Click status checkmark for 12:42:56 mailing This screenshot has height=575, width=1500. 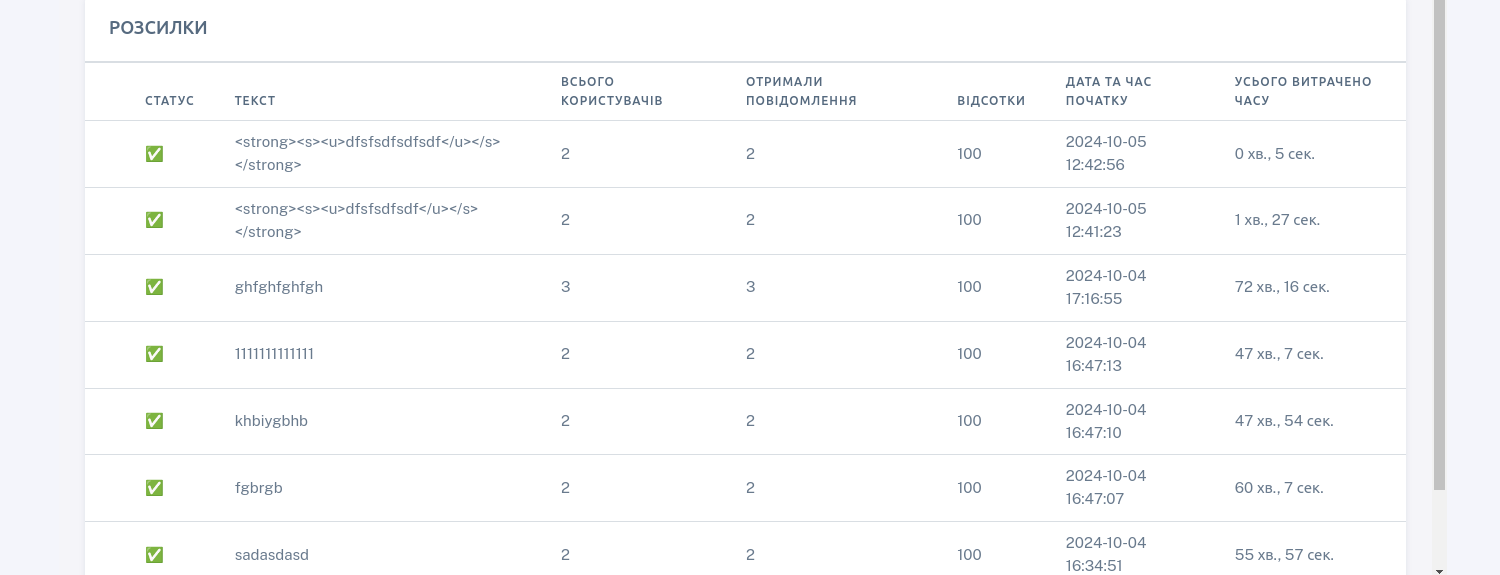point(154,154)
